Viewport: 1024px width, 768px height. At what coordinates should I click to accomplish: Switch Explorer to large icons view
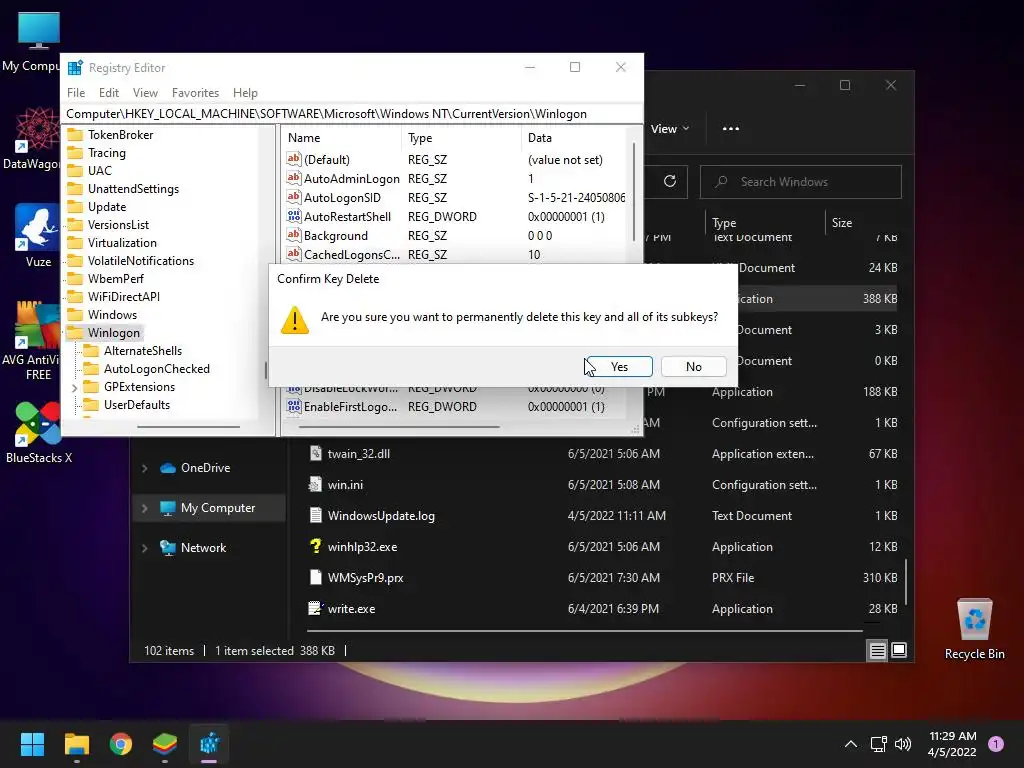coord(899,650)
